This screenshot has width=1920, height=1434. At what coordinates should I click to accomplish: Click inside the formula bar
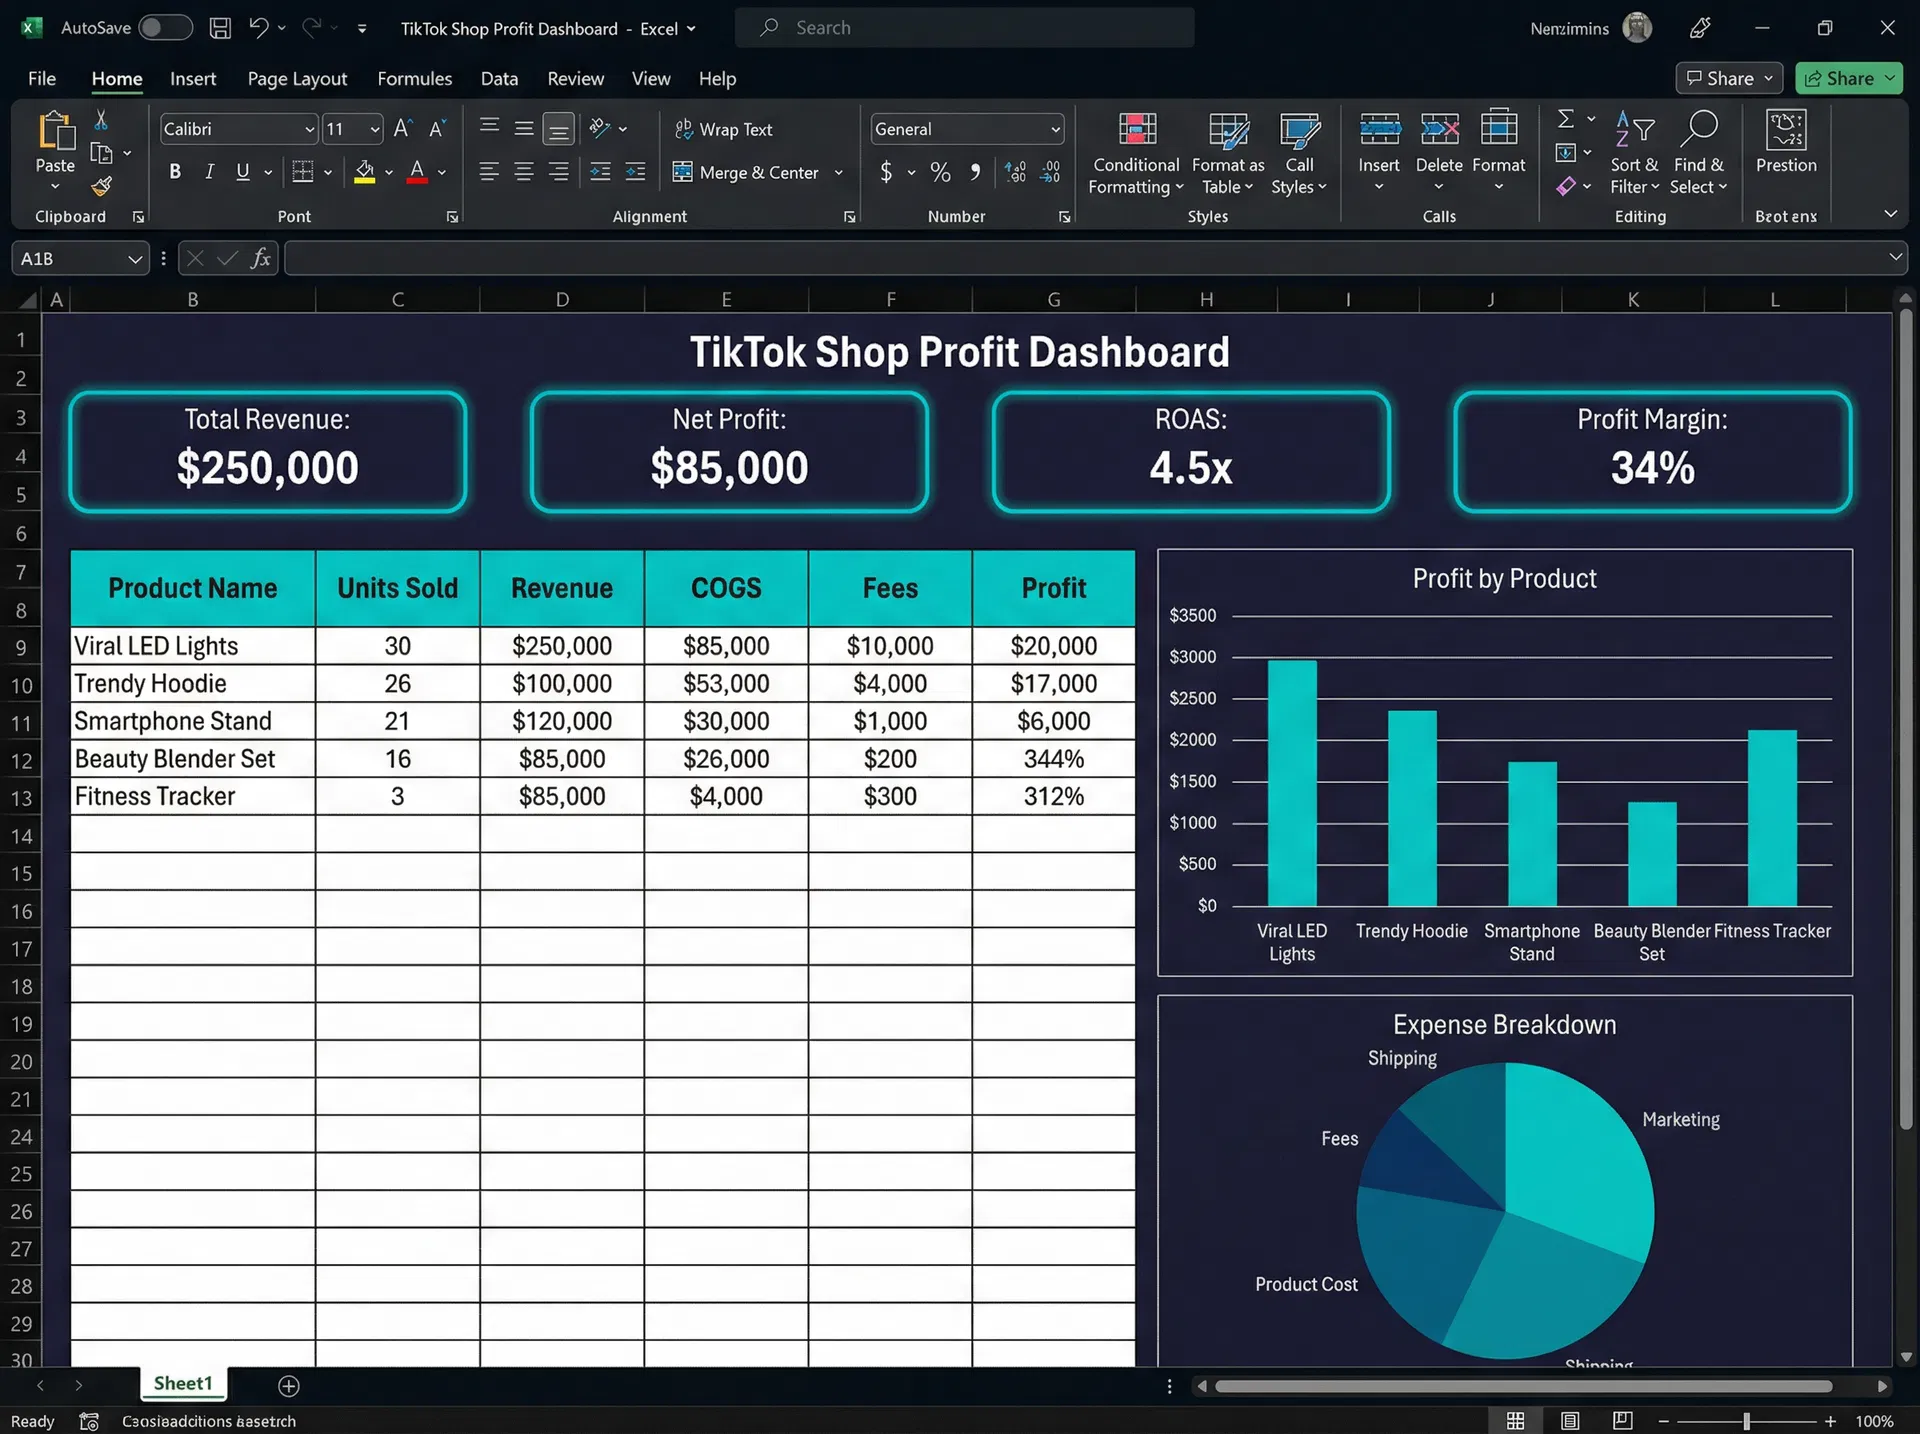[800, 257]
